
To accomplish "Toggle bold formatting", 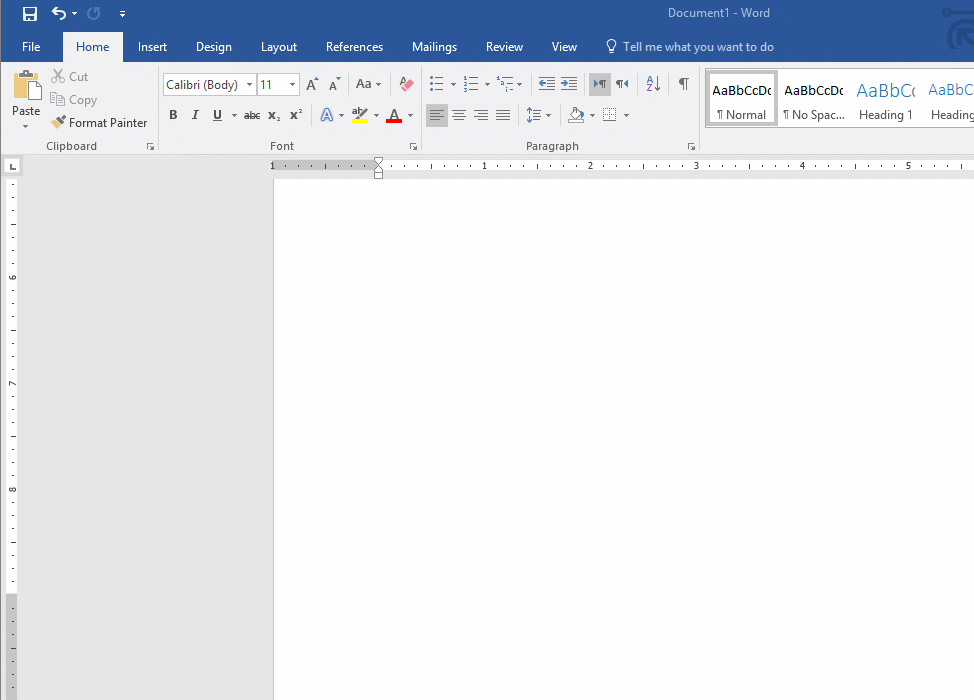I will (173, 115).
